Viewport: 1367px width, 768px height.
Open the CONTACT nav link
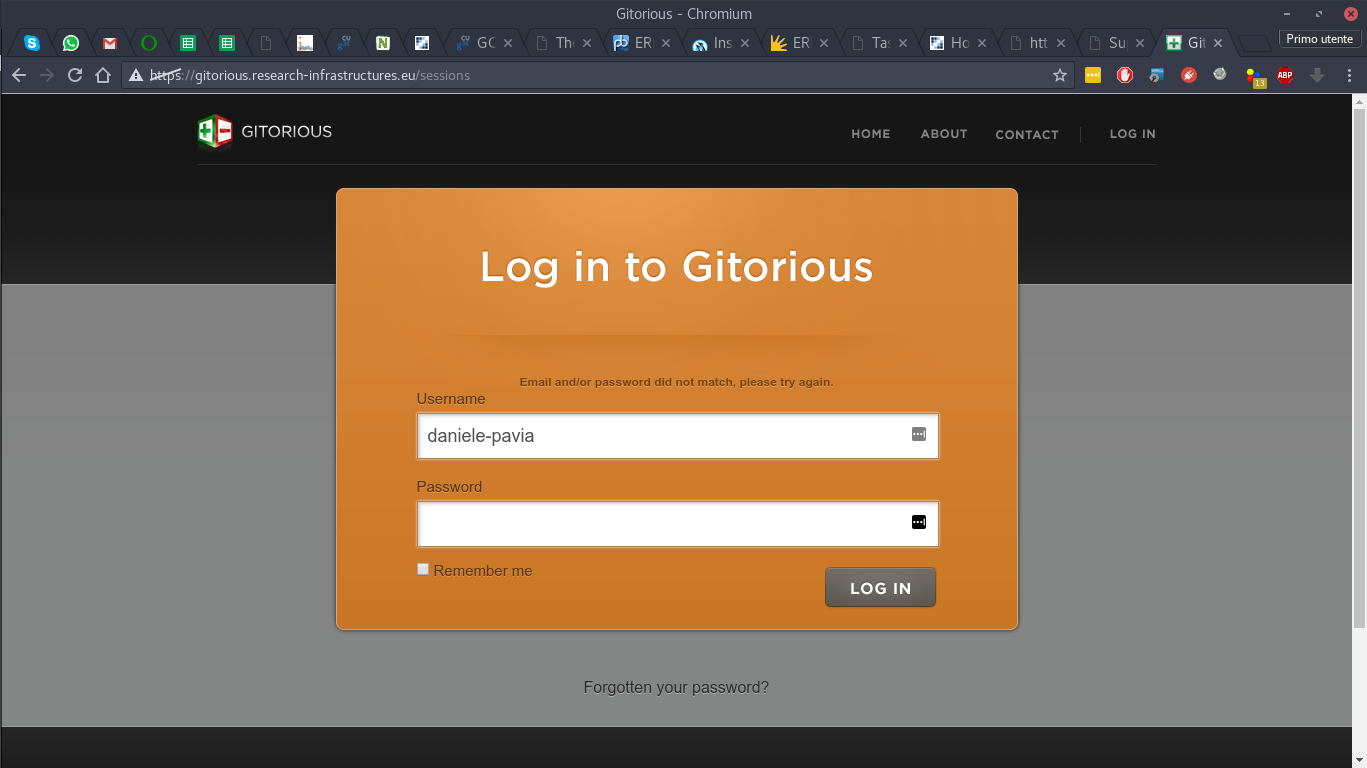point(1027,134)
